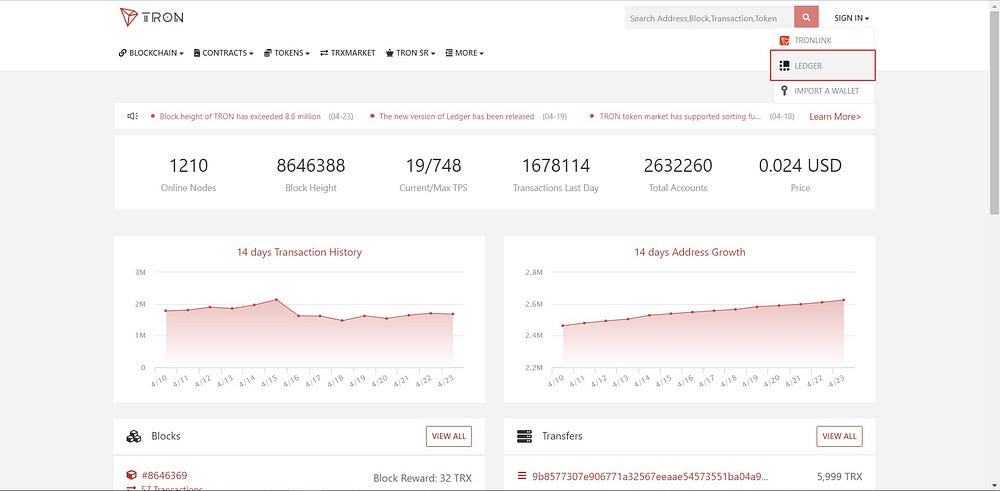Open the More dropdown menu

[x=464, y=53]
